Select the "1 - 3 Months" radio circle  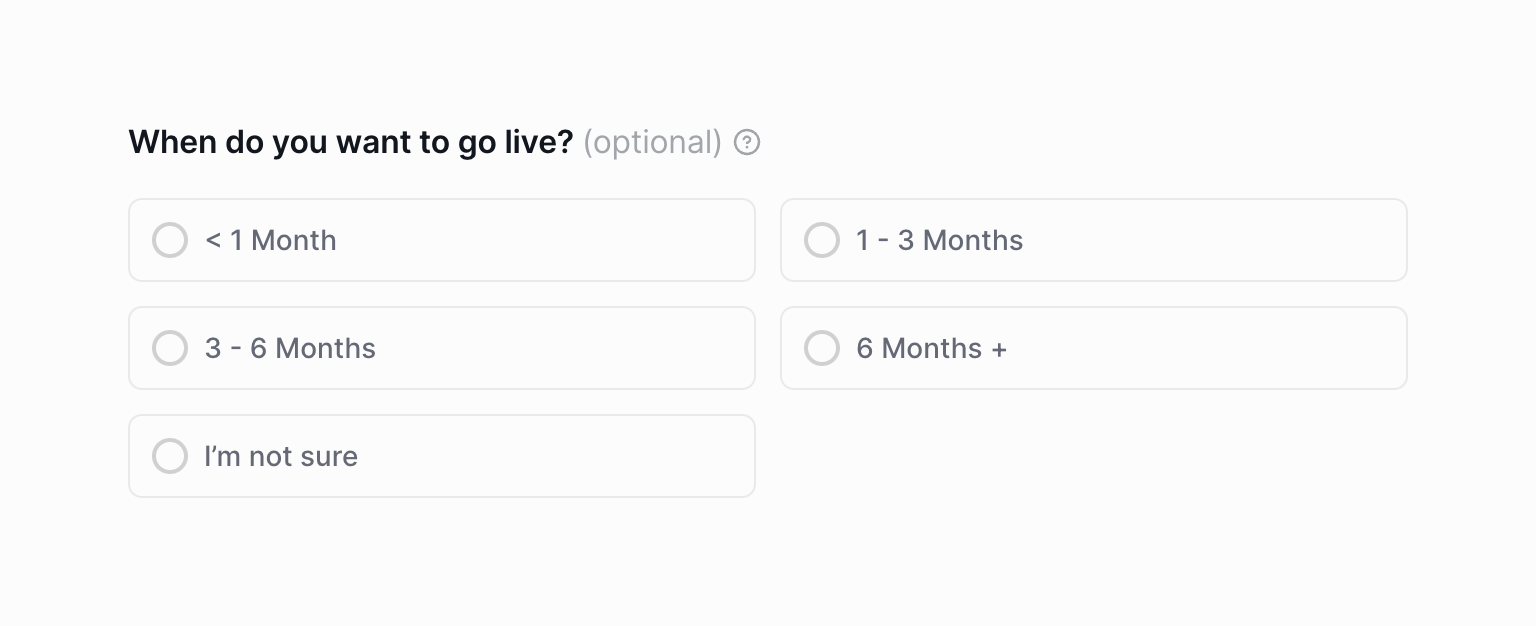click(822, 240)
